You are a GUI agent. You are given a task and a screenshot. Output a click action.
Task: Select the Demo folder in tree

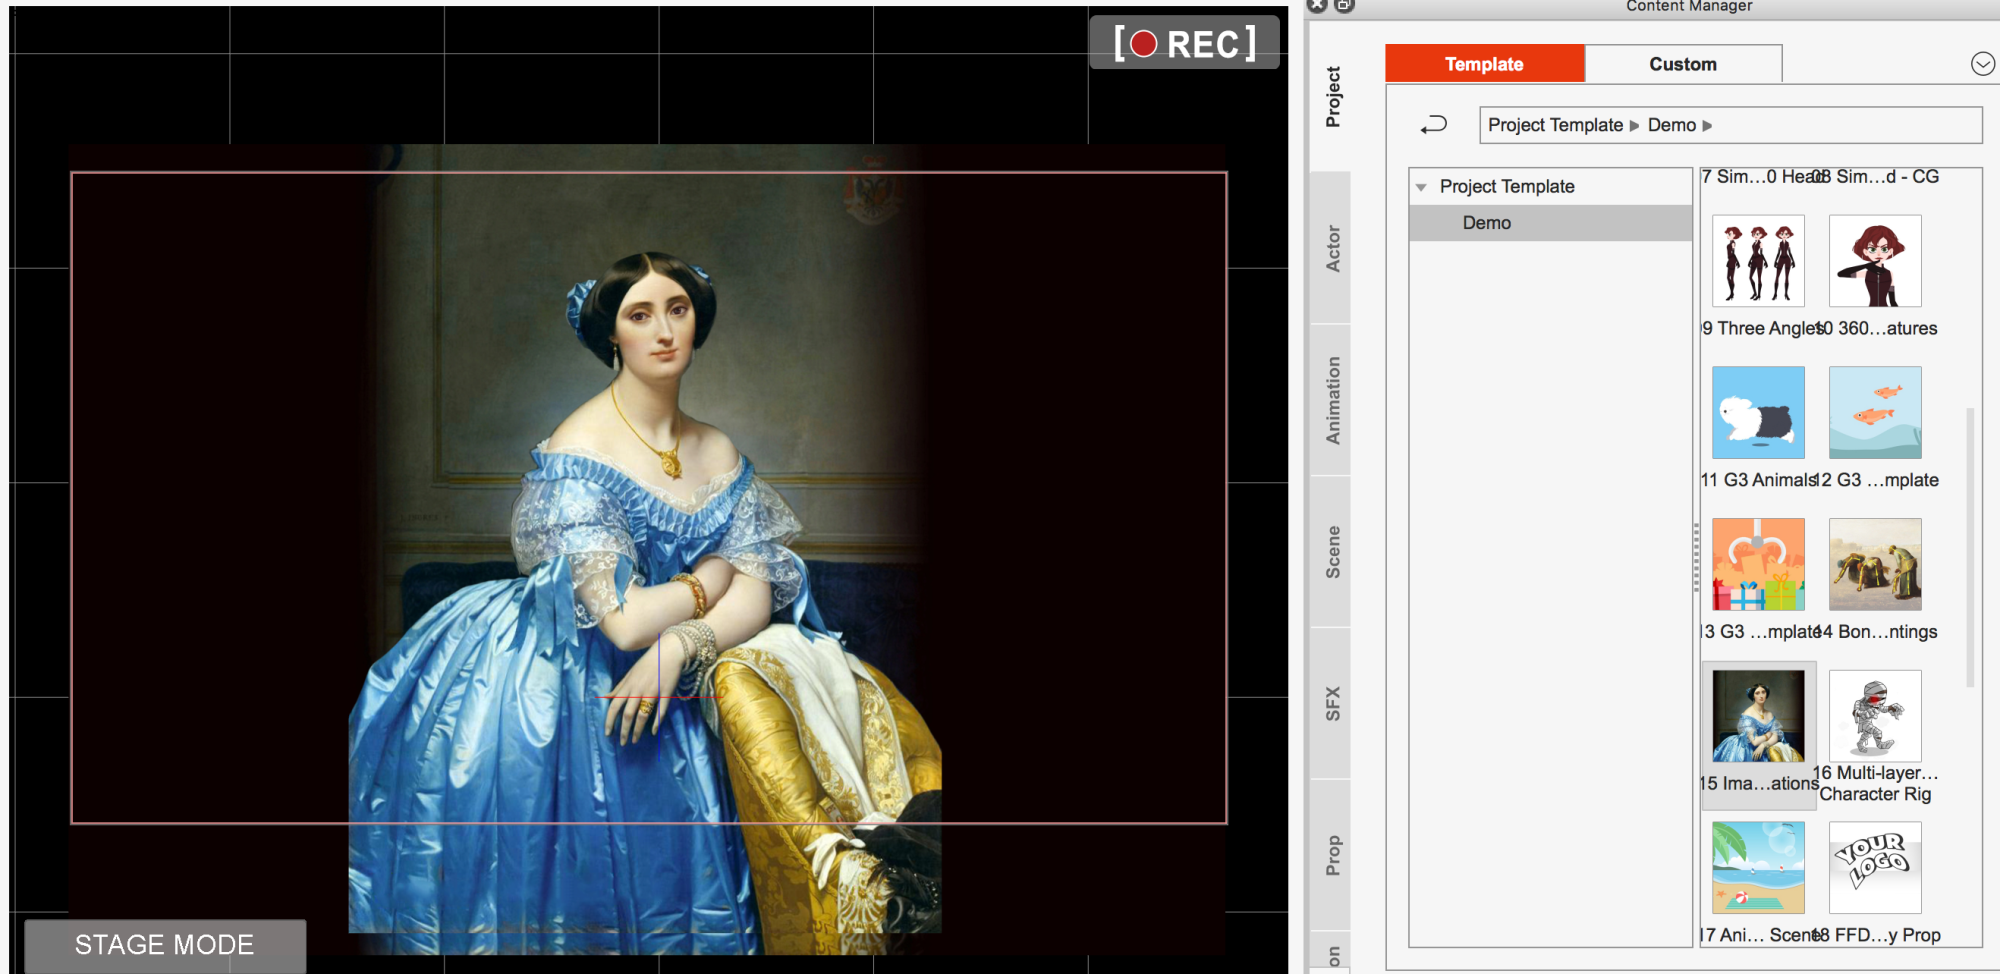tap(1550, 223)
